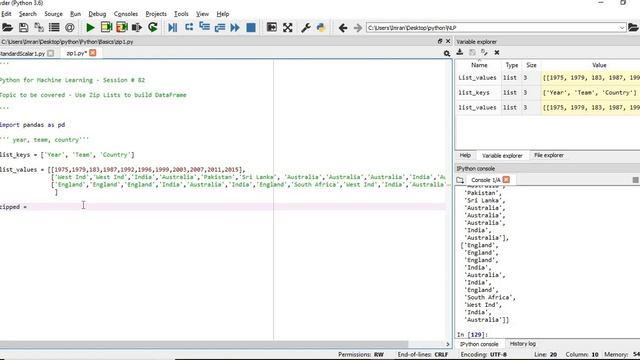Select the IPython console bottom tab
This screenshot has width=640, height=360.
click(479, 344)
